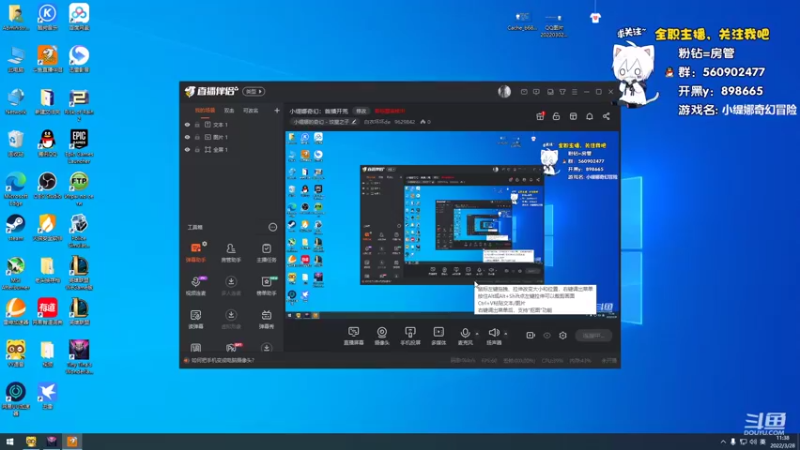This screenshot has width=800, height=450.
Task: Add a 多媒体 media source
Action: (438, 336)
